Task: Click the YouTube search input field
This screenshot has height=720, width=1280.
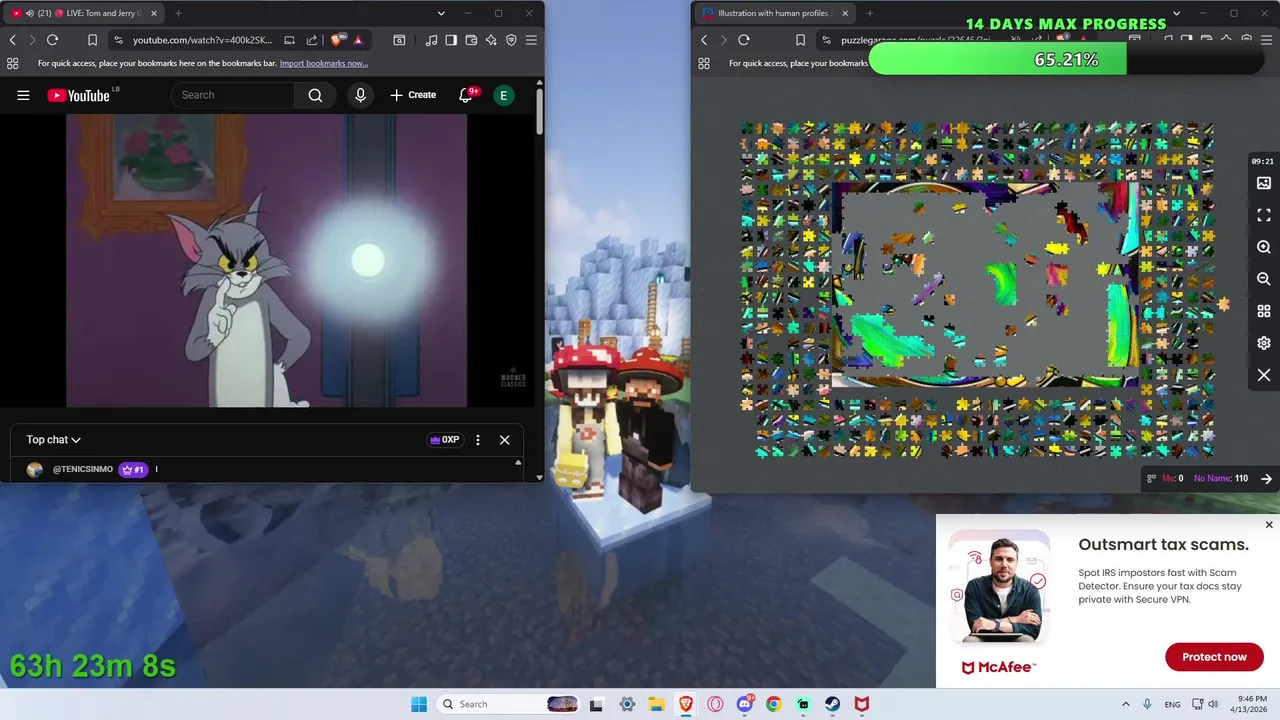Action: [x=234, y=95]
